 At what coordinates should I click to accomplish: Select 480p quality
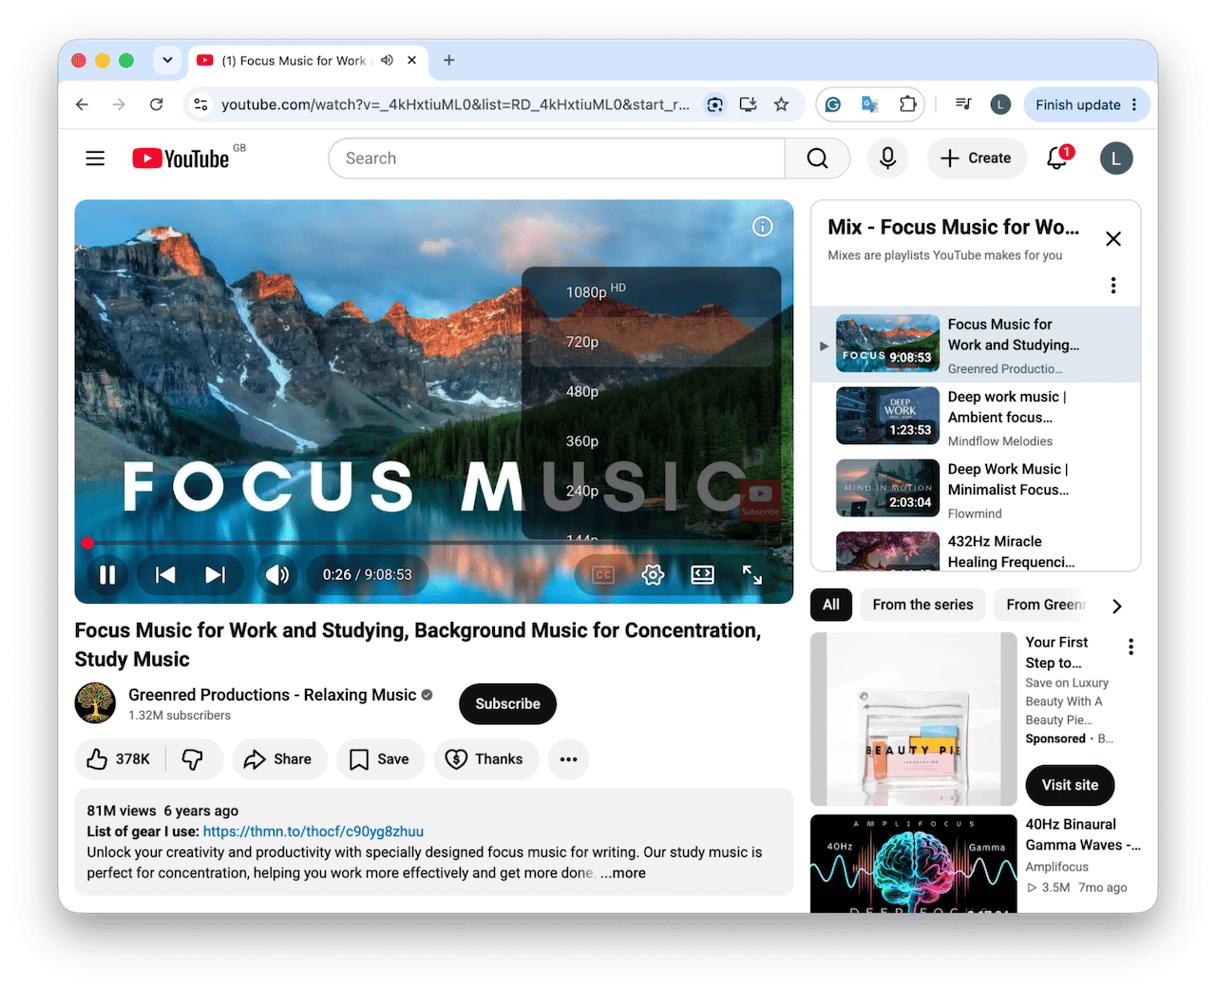(x=651, y=391)
